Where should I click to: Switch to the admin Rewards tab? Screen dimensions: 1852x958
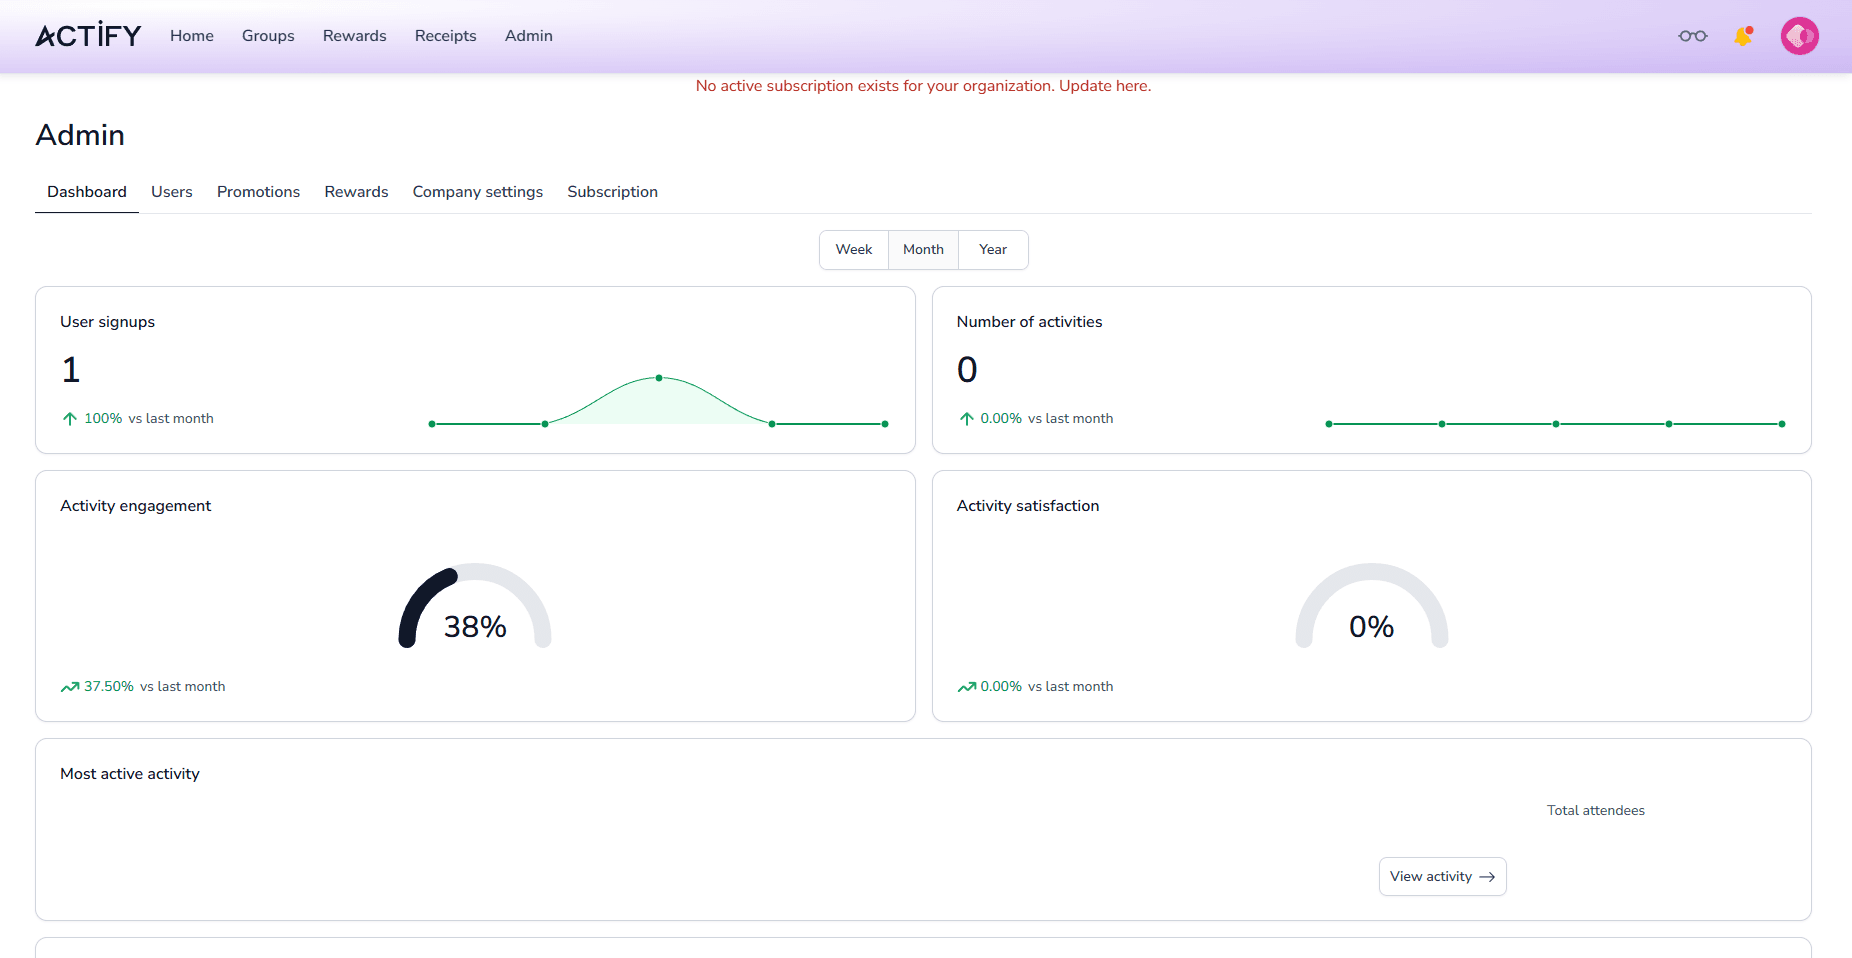pos(356,192)
